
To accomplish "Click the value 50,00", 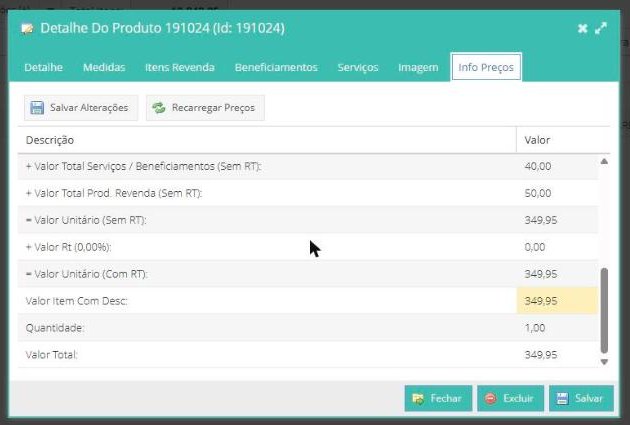I will 538,193.
